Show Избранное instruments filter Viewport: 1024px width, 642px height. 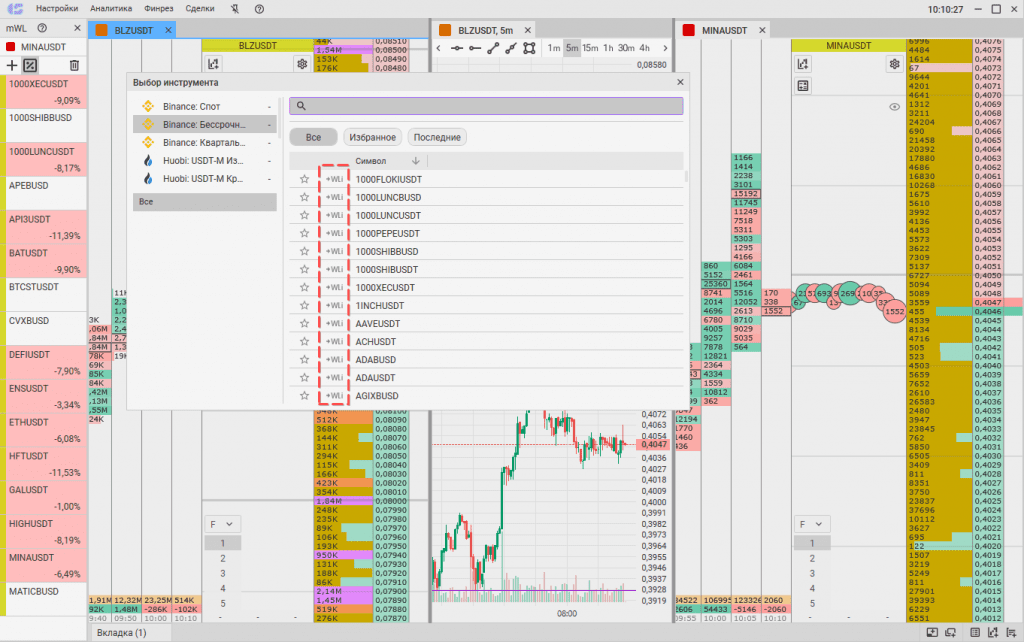pos(372,137)
